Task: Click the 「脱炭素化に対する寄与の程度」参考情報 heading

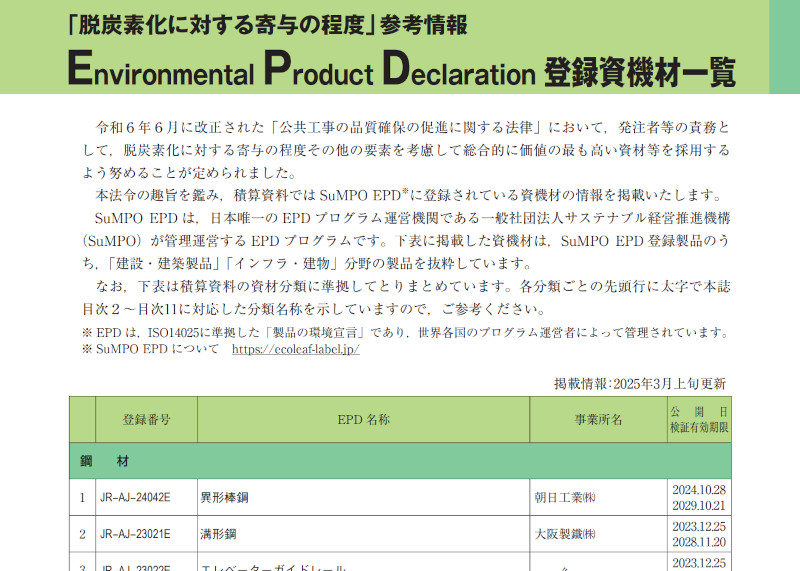Action: [x=268, y=24]
